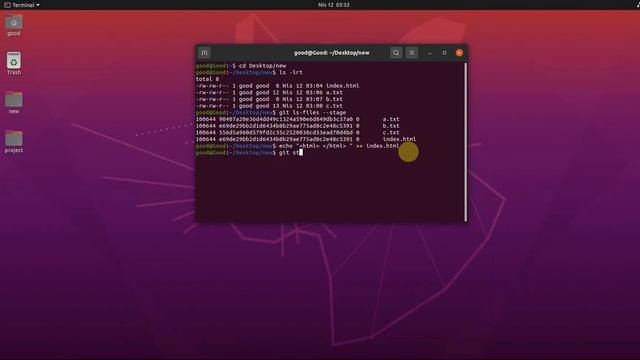Click the terminal search icon
Screen dimensions: 640x360
point(396,53)
